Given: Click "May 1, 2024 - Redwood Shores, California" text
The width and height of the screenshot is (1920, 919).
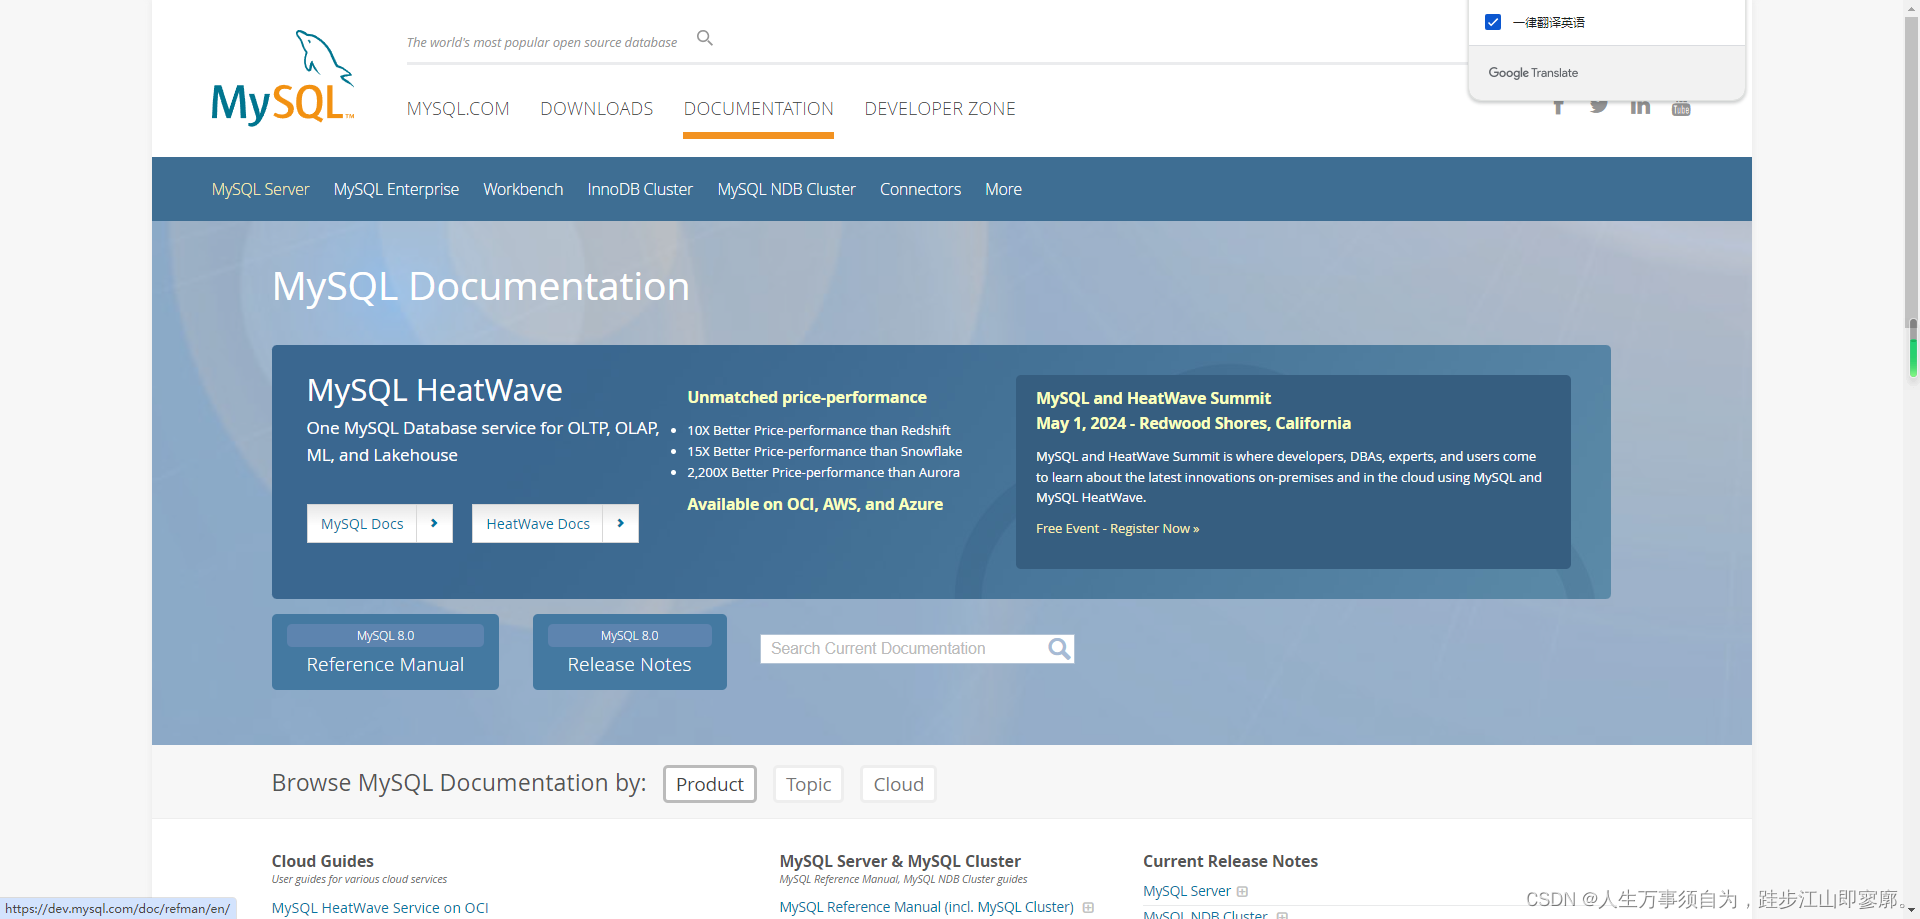Looking at the screenshot, I should click(1193, 423).
